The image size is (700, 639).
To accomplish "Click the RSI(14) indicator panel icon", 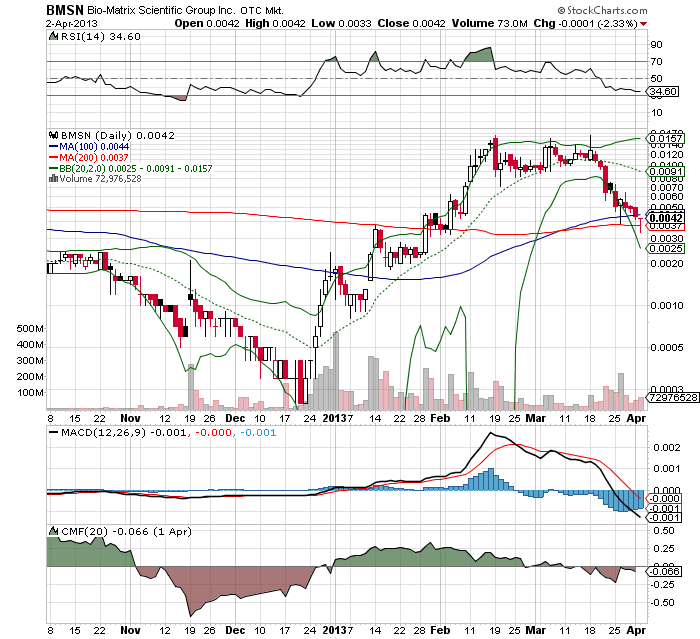I will click(53, 36).
